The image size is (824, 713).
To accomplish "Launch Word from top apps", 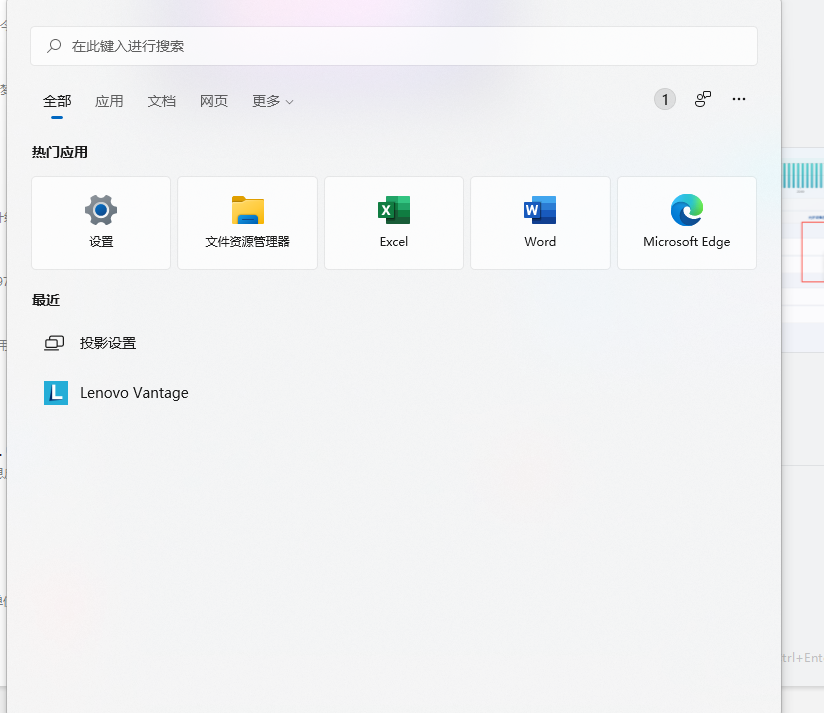I will click(540, 223).
